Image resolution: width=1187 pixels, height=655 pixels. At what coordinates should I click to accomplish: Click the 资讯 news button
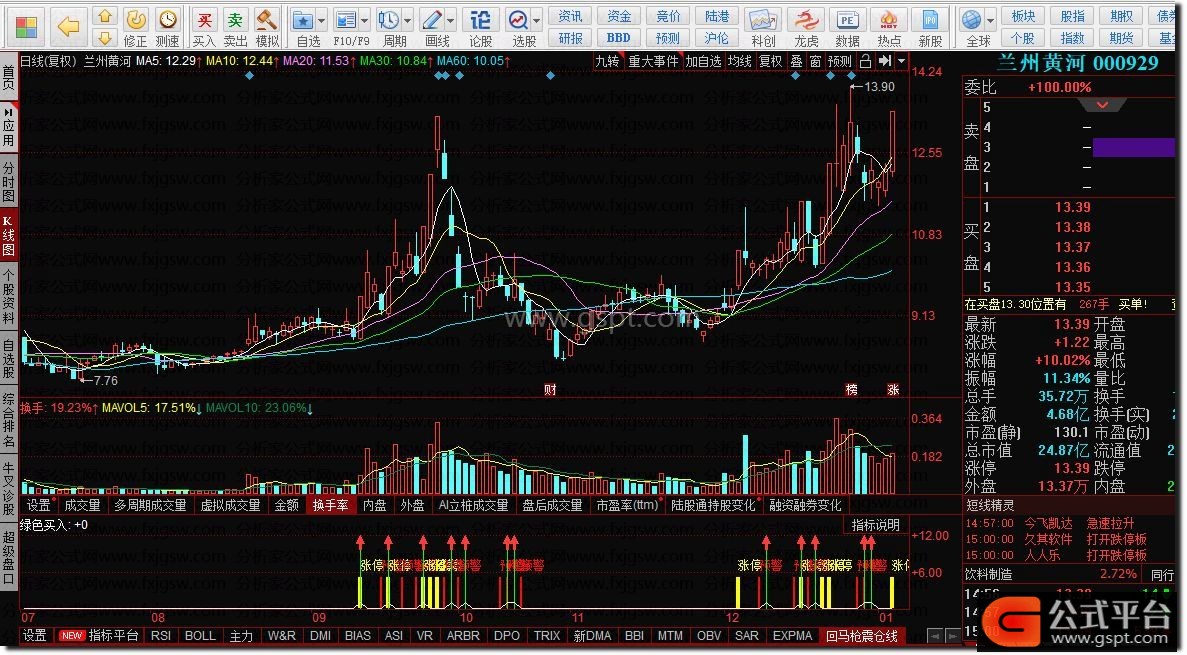pyautogui.click(x=570, y=16)
